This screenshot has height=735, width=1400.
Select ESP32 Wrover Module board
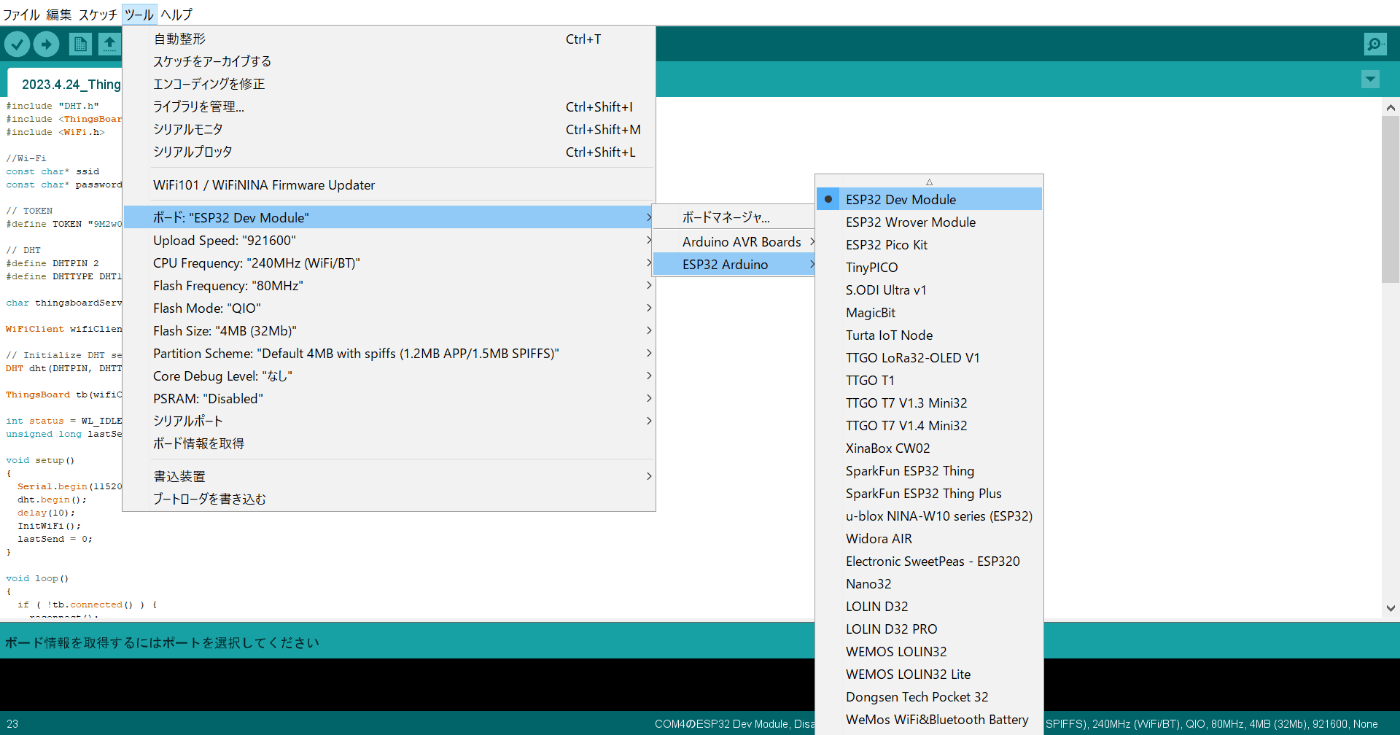click(x=930, y=222)
